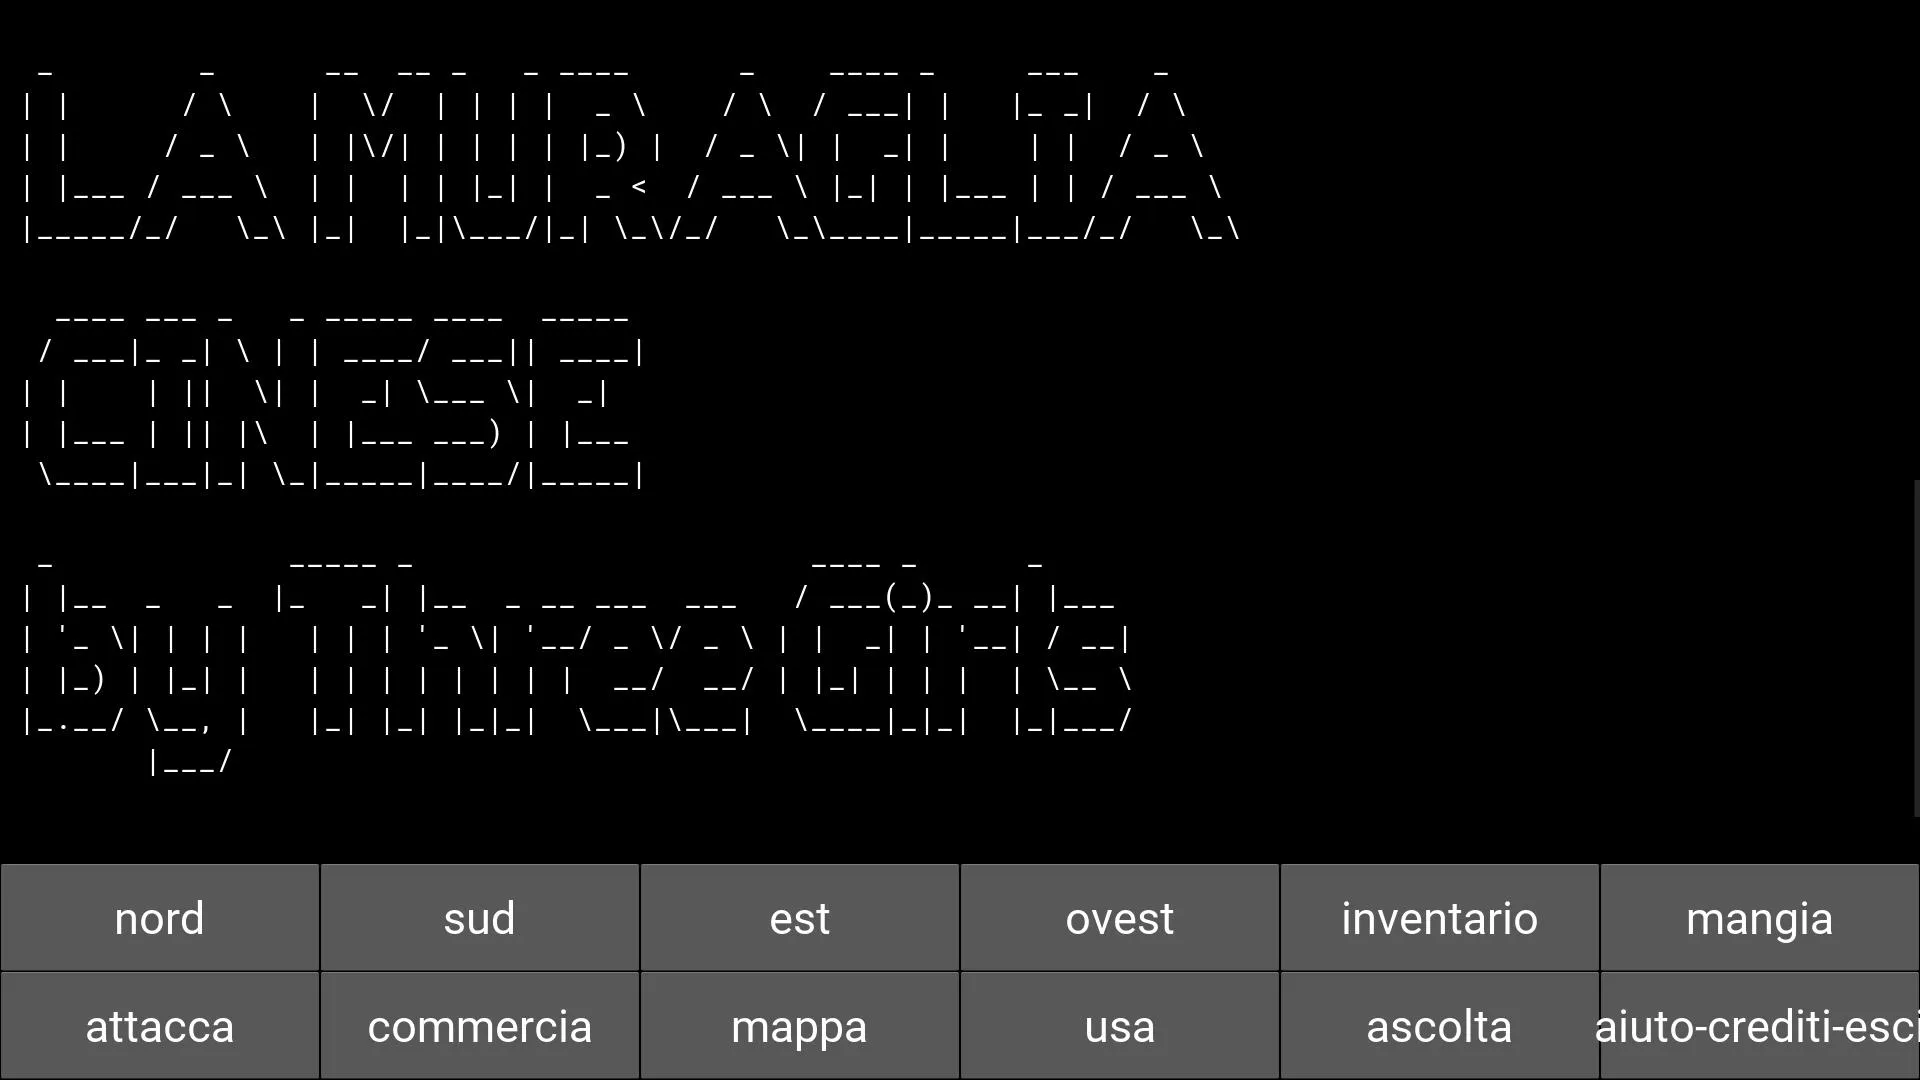Click the 'nord' navigation button
Viewport: 1920px width, 1080px height.
click(x=160, y=919)
